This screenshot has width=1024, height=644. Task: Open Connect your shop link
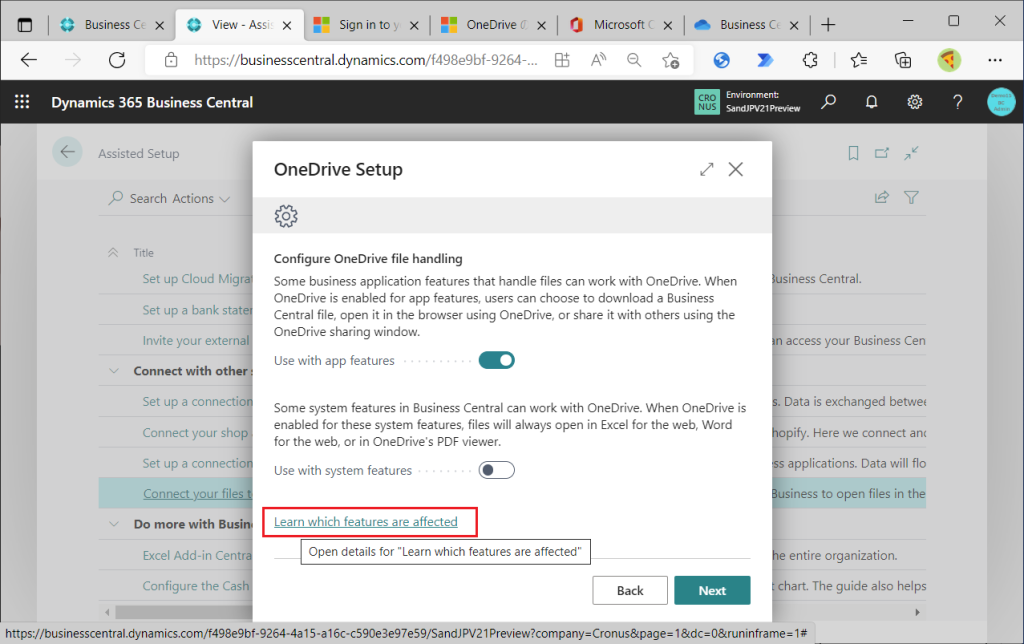pyautogui.click(x=195, y=432)
